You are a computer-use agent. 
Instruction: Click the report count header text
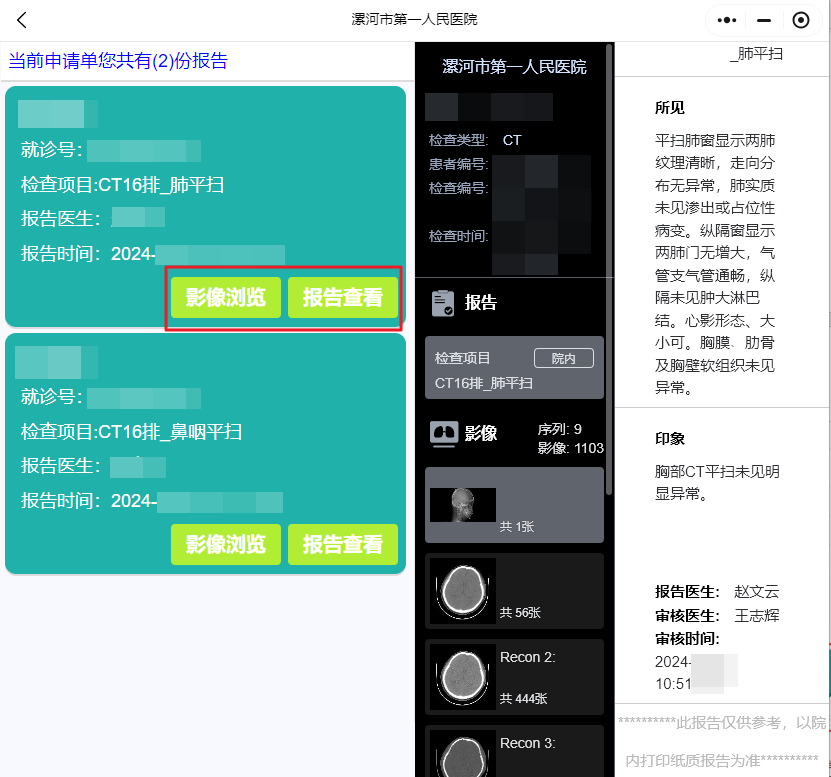coord(118,61)
